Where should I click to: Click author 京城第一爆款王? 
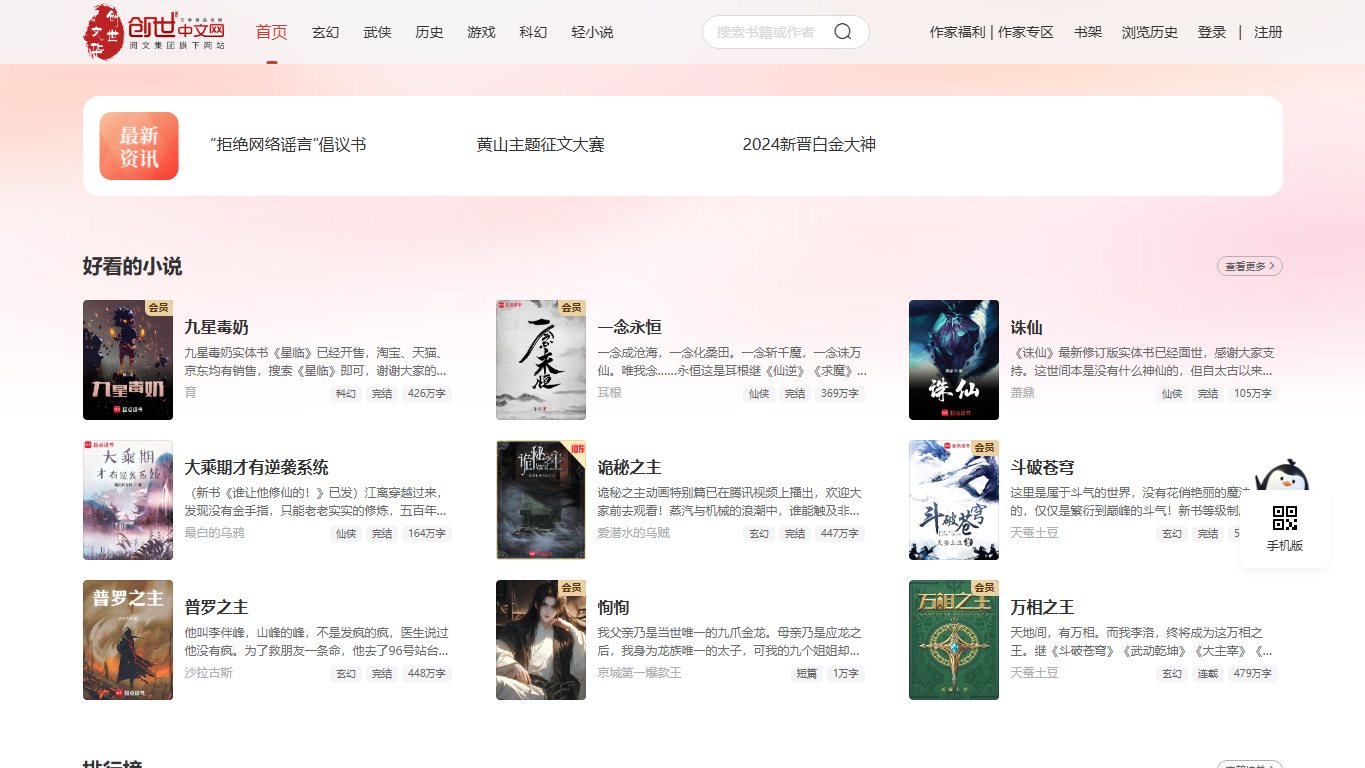(639, 673)
